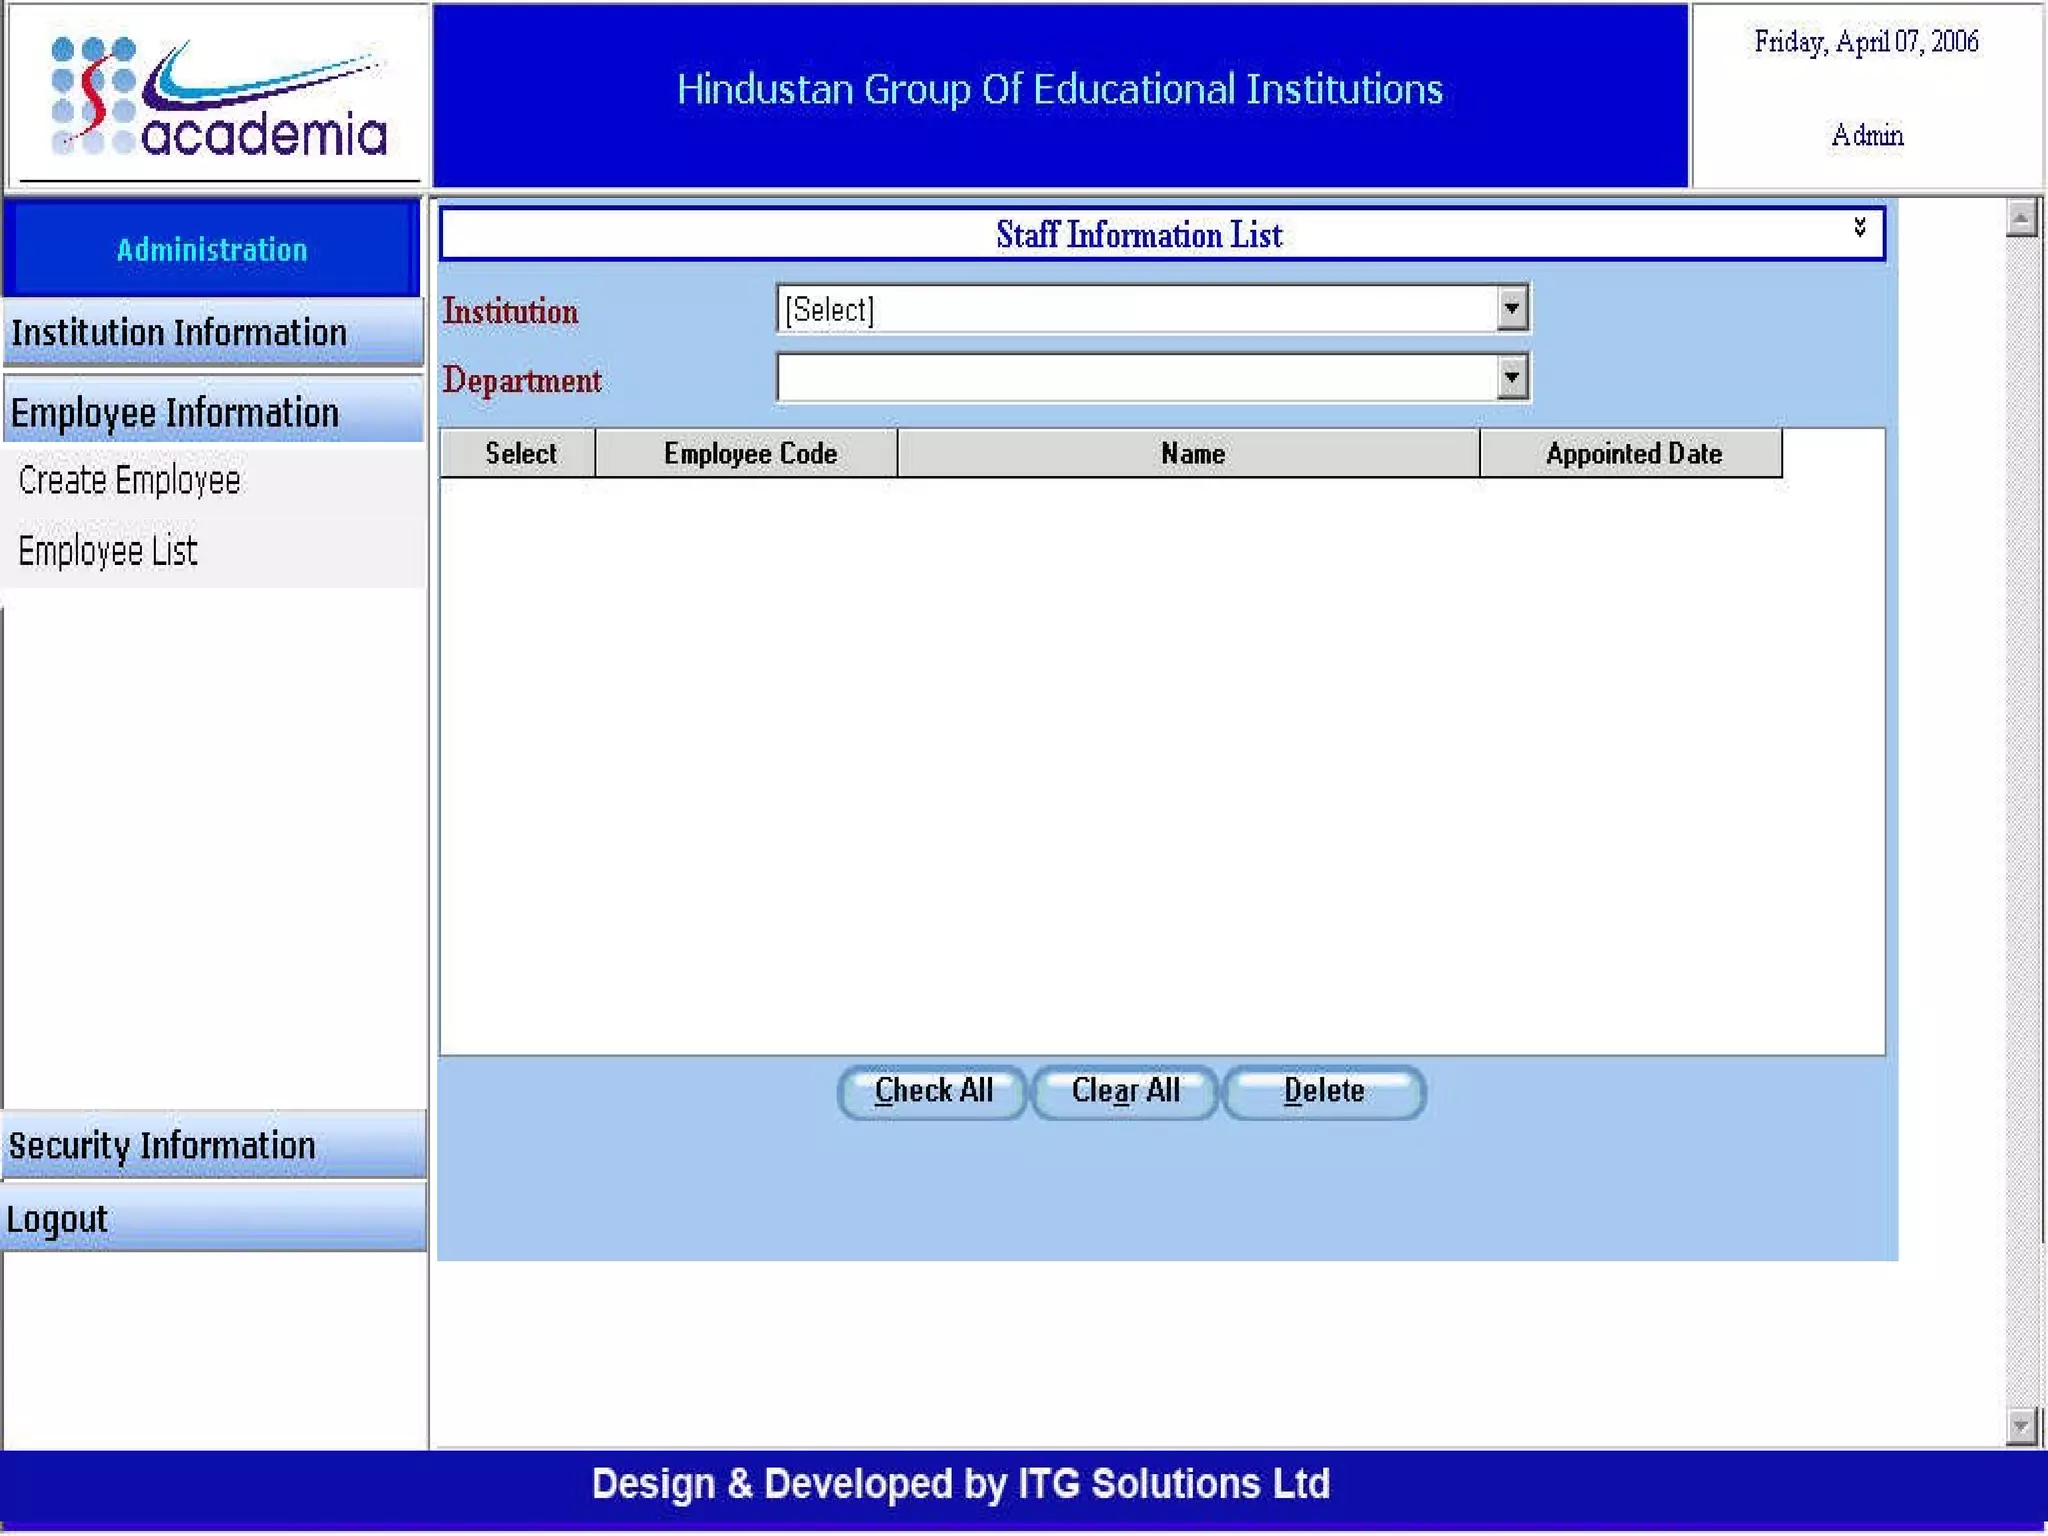Viewport: 2048px width, 1536px height.
Task: Click the Name column header
Action: pyautogui.click(x=1191, y=454)
